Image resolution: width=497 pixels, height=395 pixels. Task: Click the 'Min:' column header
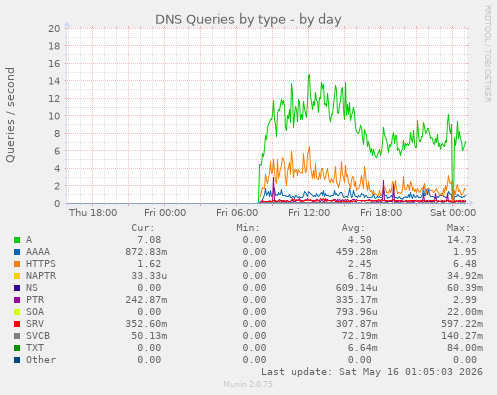click(x=248, y=228)
